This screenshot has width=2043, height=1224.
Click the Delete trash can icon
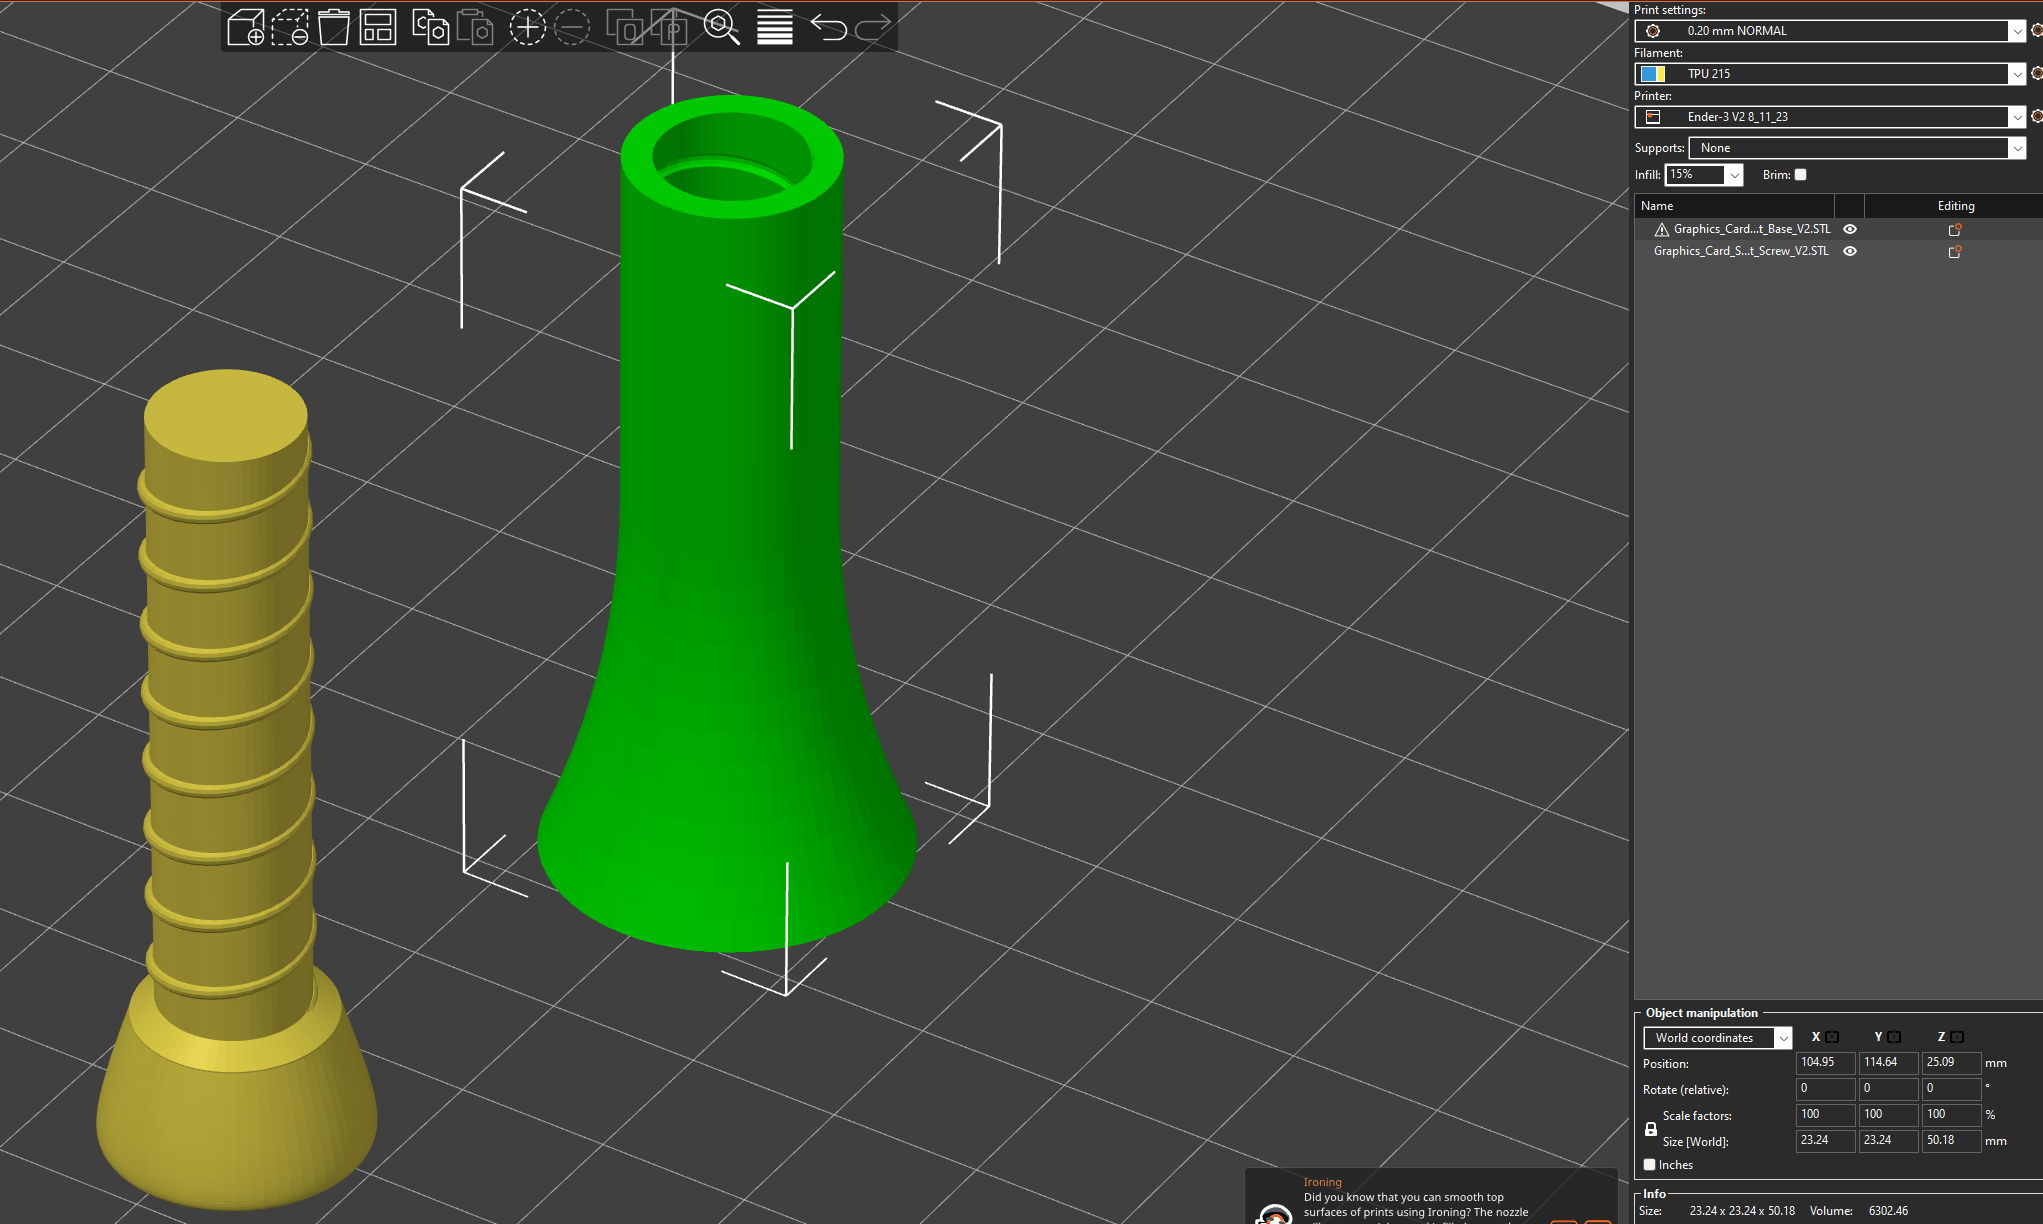coord(334,27)
